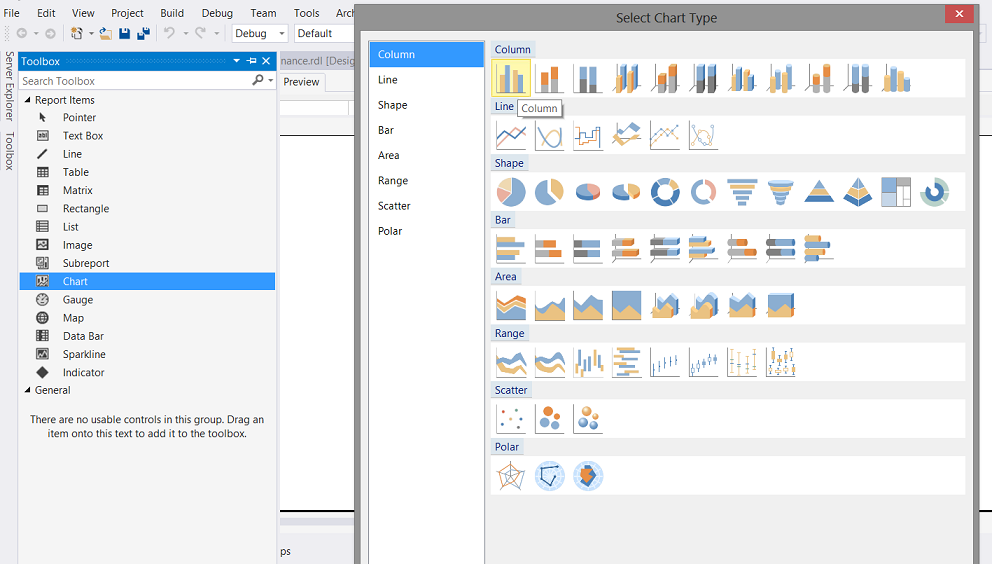The image size is (992, 564).
Task: Collapse the Report Items group
Action: coord(27,100)
